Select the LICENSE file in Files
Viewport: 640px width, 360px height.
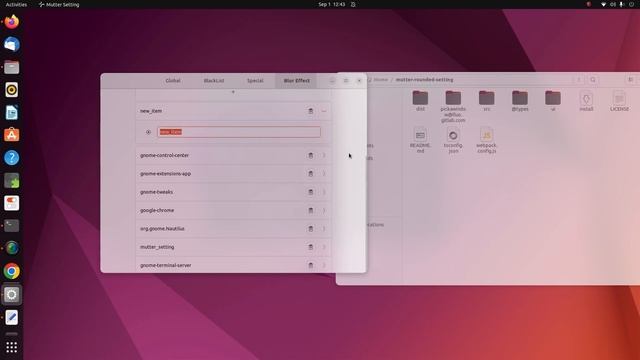pyautogui.click(x=619, y=101)
